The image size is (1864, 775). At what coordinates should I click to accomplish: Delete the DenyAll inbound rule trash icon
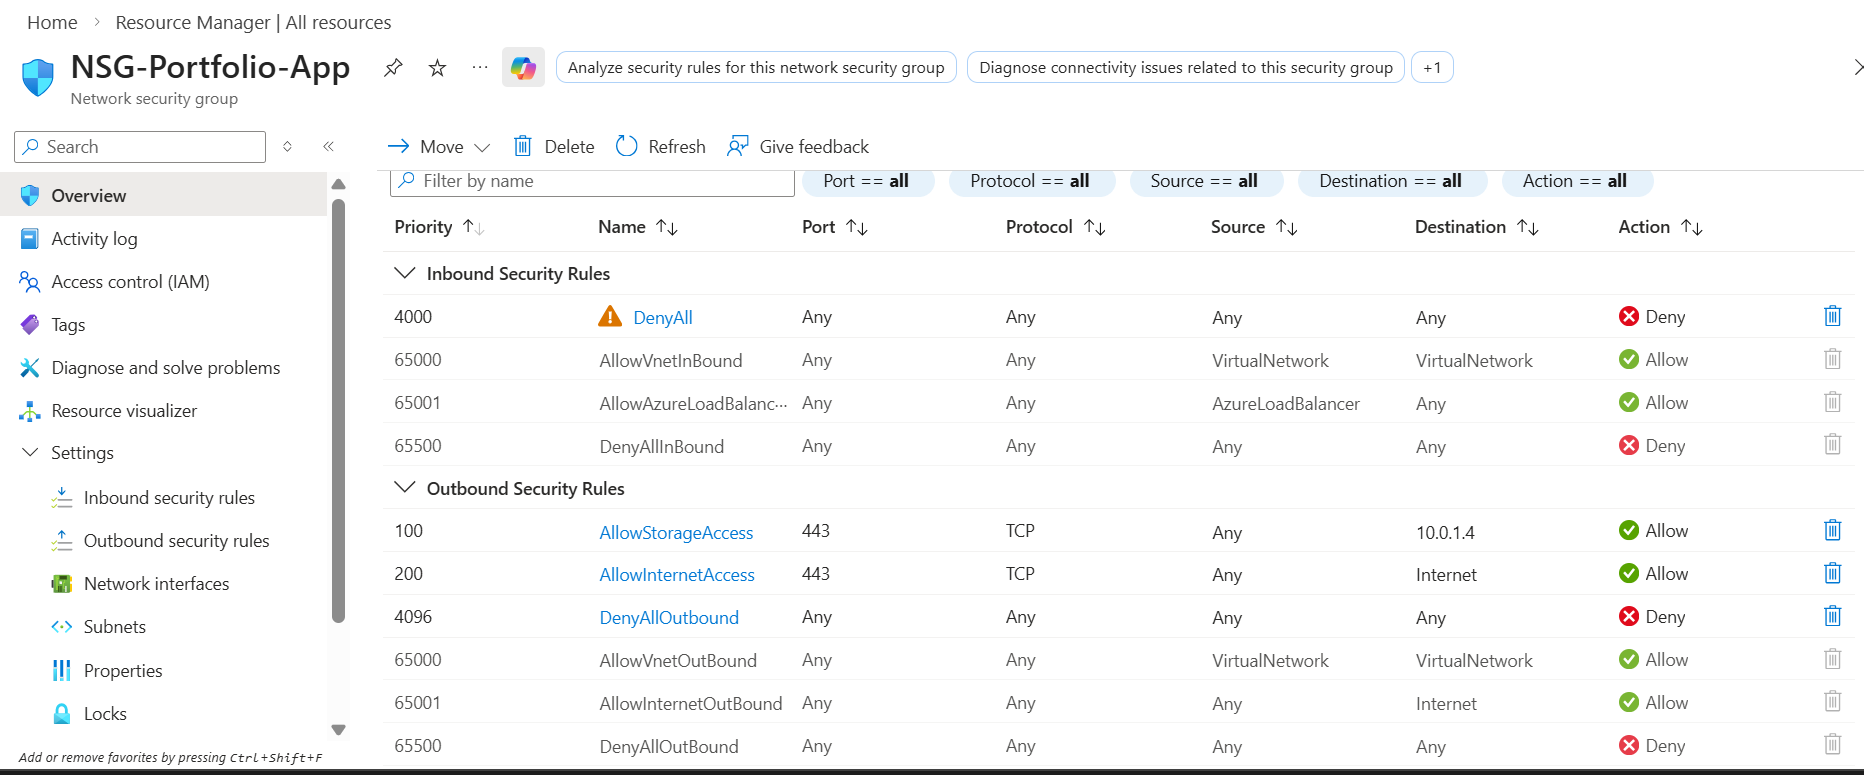pyautogui.click(x=1832, y=316)
